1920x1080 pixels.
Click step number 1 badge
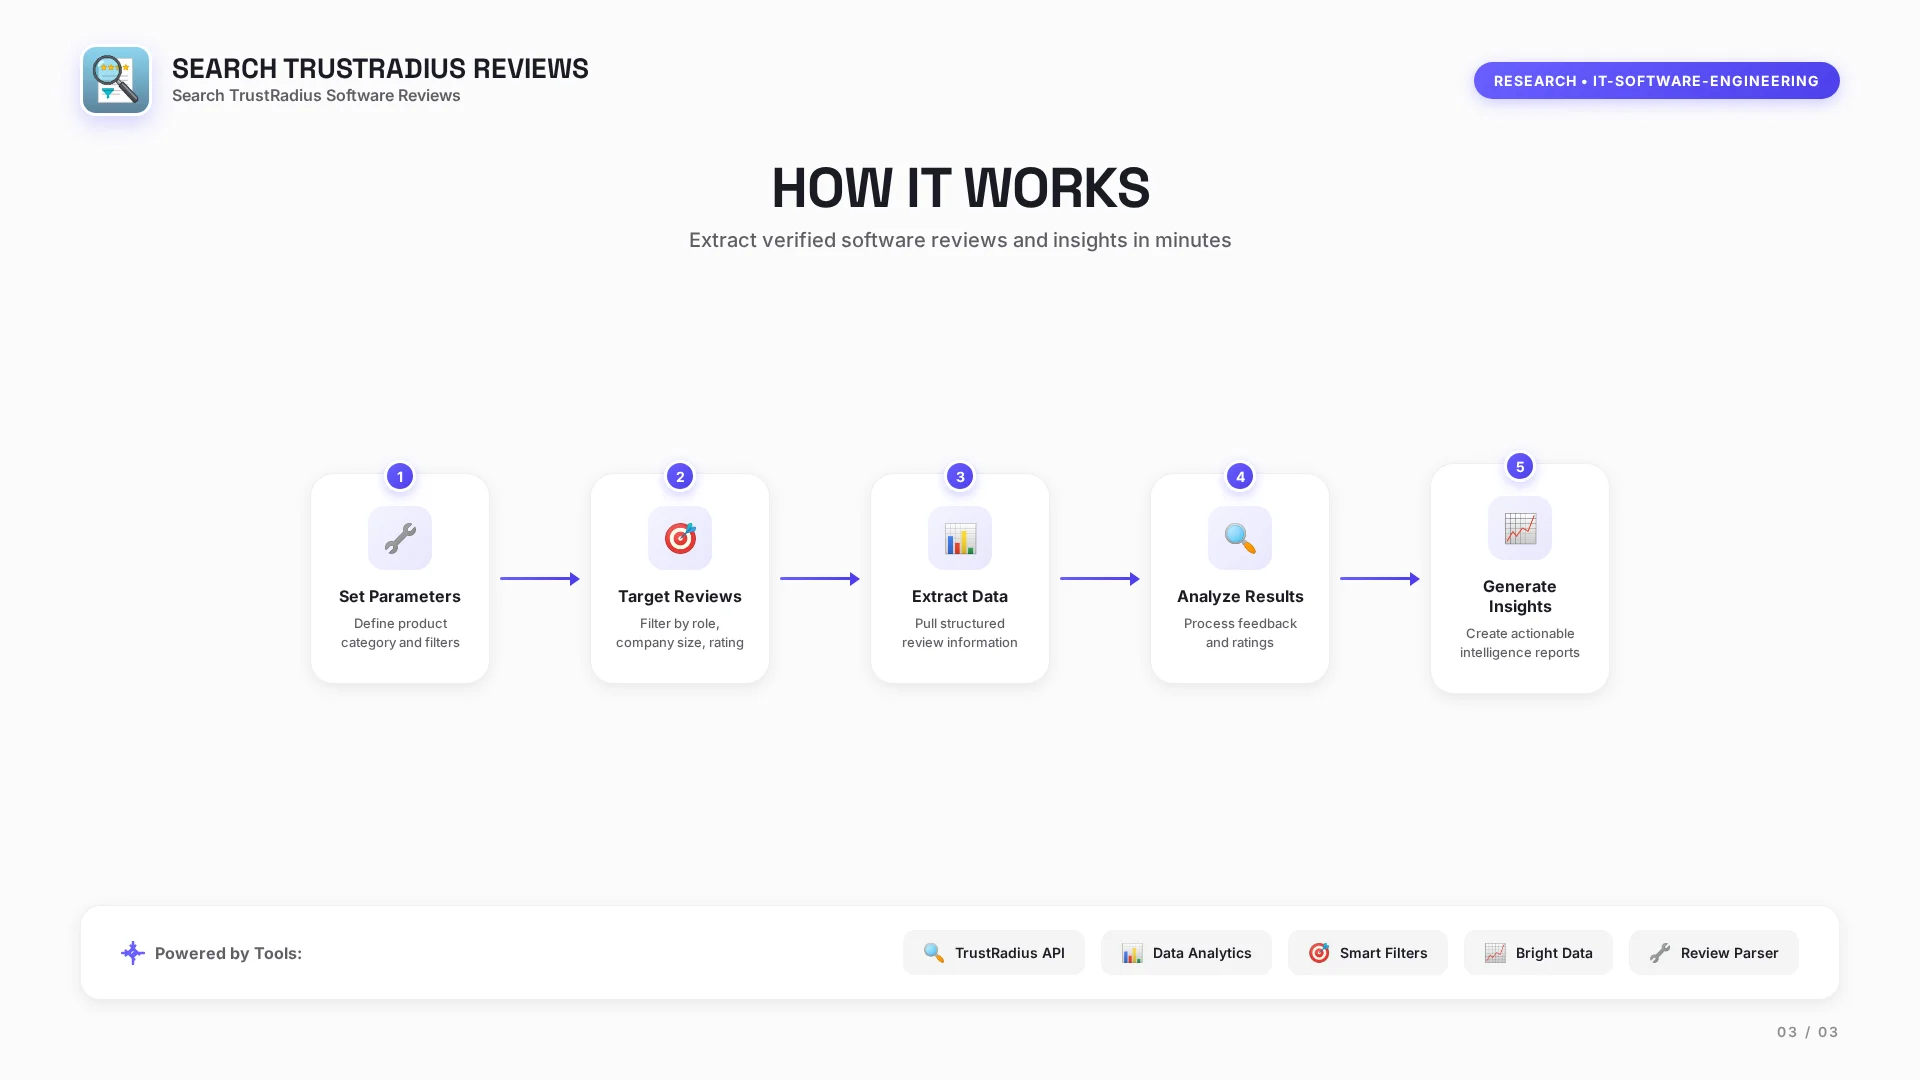pos(400,476)
